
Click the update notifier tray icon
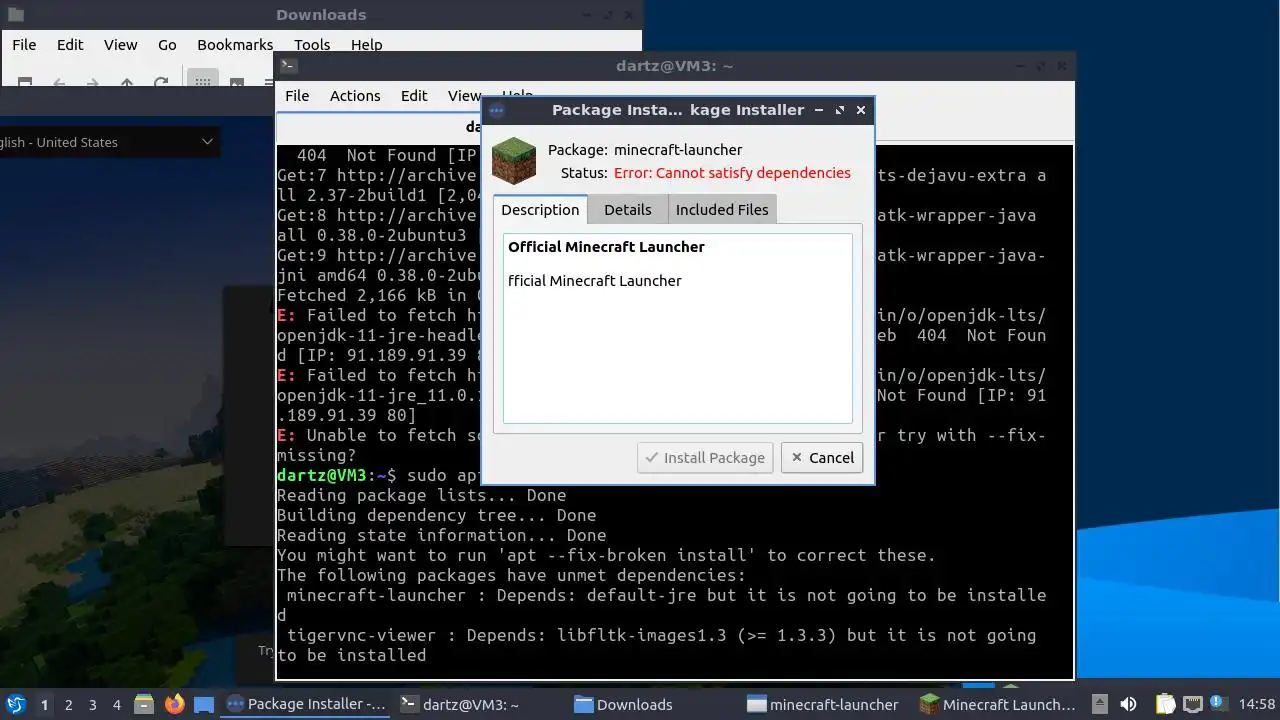click(1218, 704)
